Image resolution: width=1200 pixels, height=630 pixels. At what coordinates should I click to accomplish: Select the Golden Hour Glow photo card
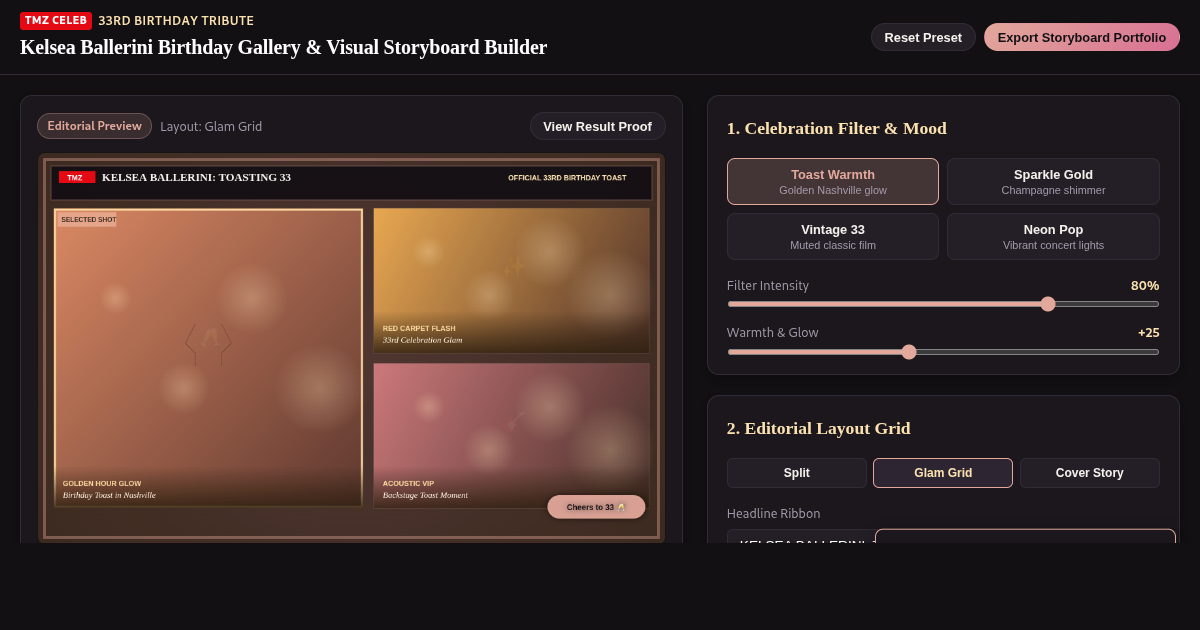click(x=208, y=358)
